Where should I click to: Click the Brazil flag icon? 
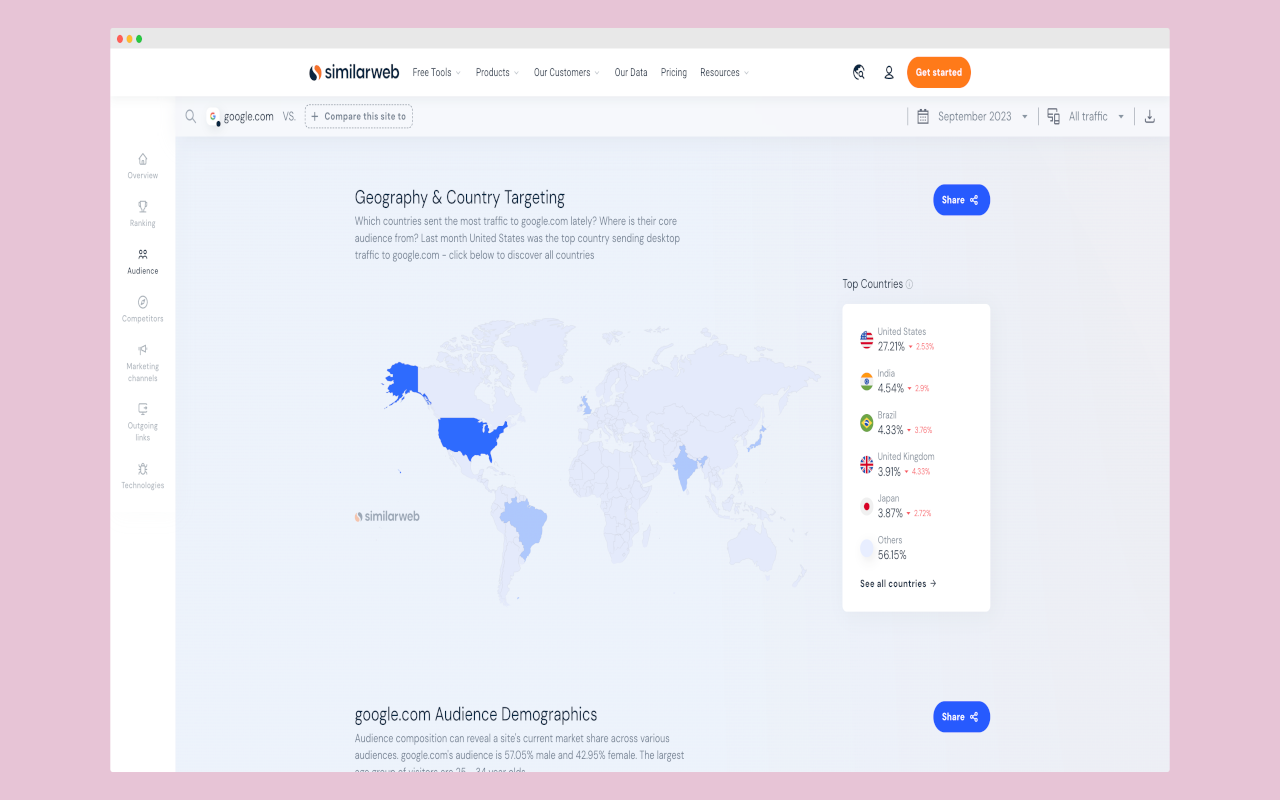click(x=866, y=423)
